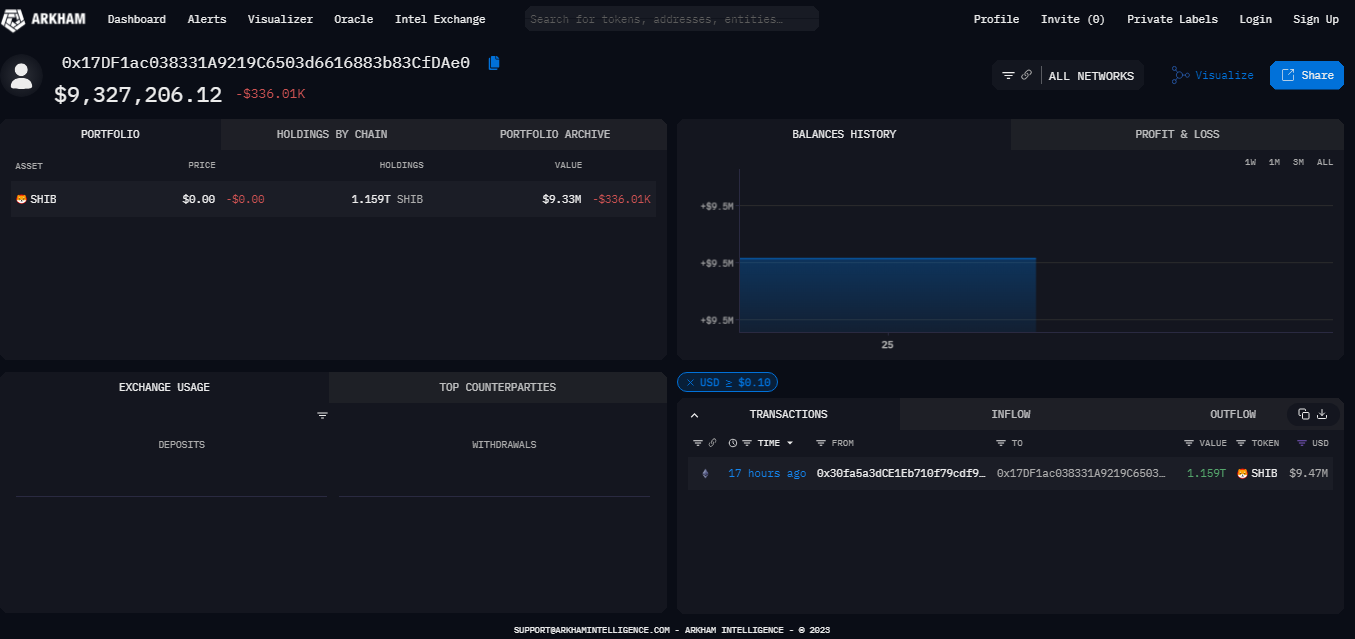
Task: Open the TO column filter icon
Action: tap(1001, 443)
